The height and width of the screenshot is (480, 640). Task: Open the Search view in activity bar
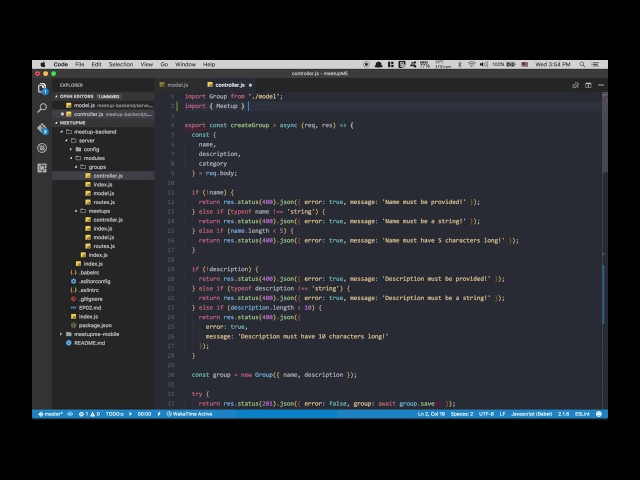tap(42, 108)
